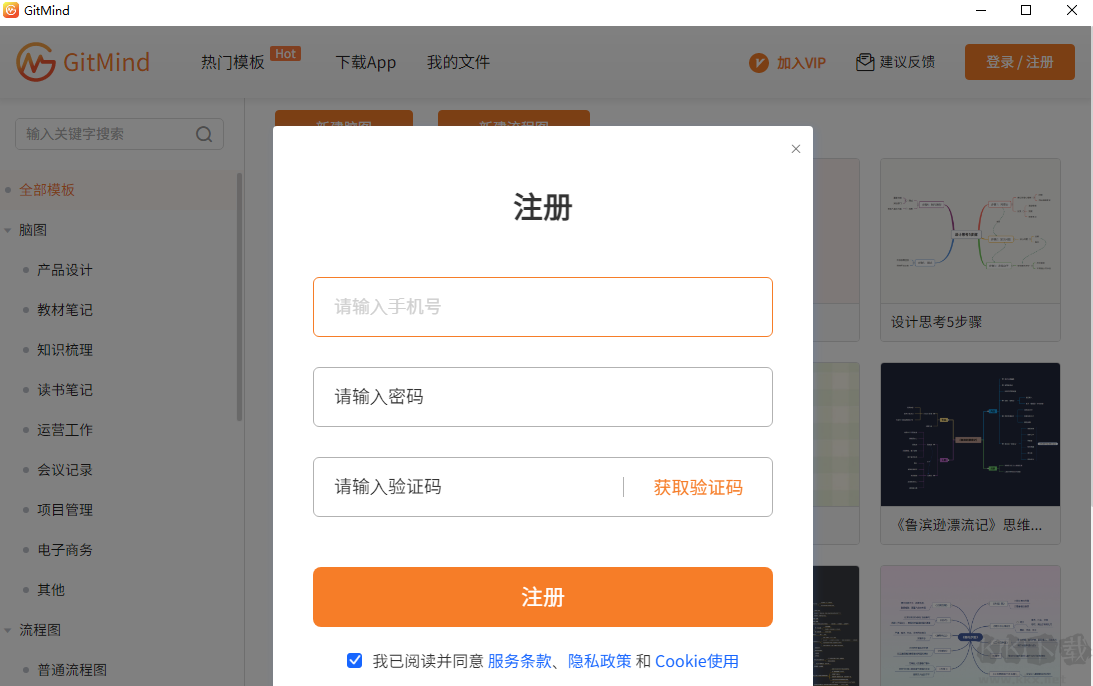Open the 服务条款 link
The width and height of the screenshot is (1093, 686).
point(520,660)
